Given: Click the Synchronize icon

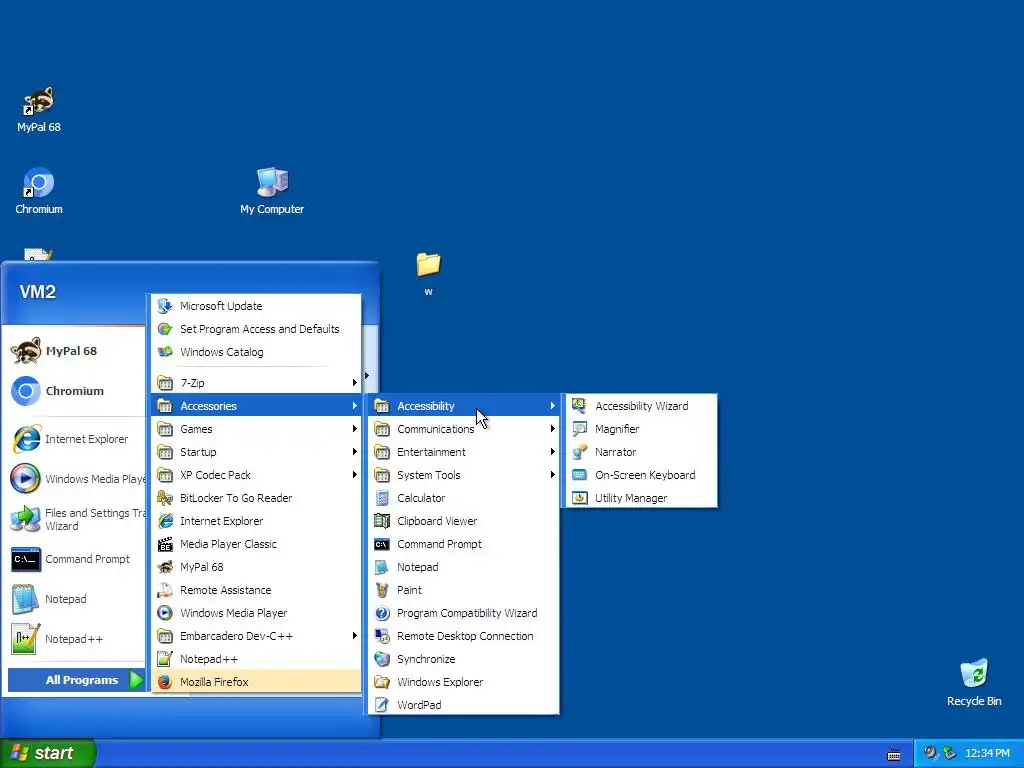Looking at the screenshot, I should pos(382,659).
